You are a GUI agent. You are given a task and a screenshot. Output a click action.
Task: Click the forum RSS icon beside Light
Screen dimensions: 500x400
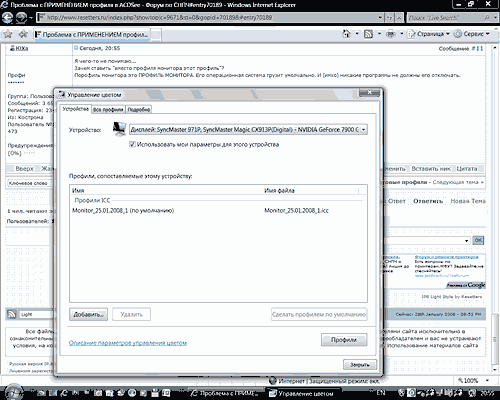(x=12, y=314)
